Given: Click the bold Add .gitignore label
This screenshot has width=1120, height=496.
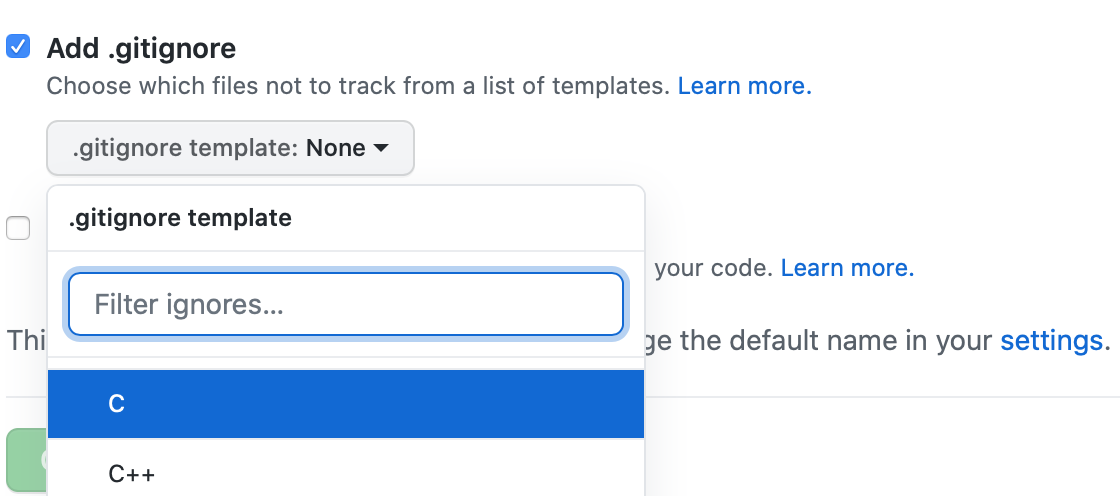Looking at the screenshot, I should 141,47.
